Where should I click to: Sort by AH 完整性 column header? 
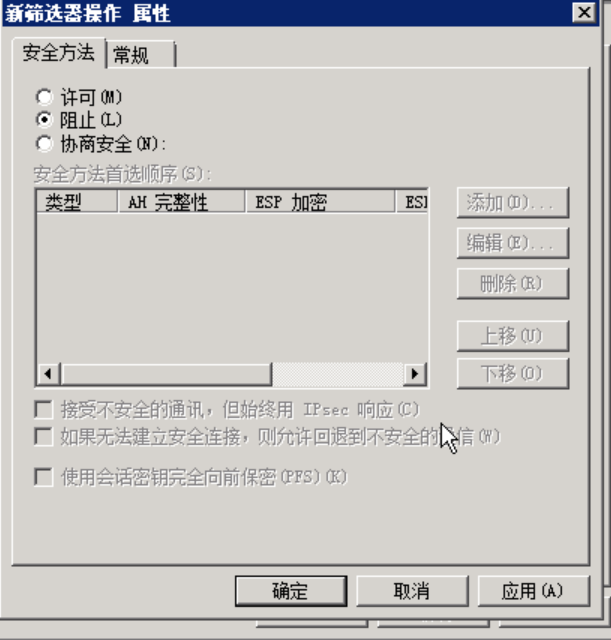point(182,202)
